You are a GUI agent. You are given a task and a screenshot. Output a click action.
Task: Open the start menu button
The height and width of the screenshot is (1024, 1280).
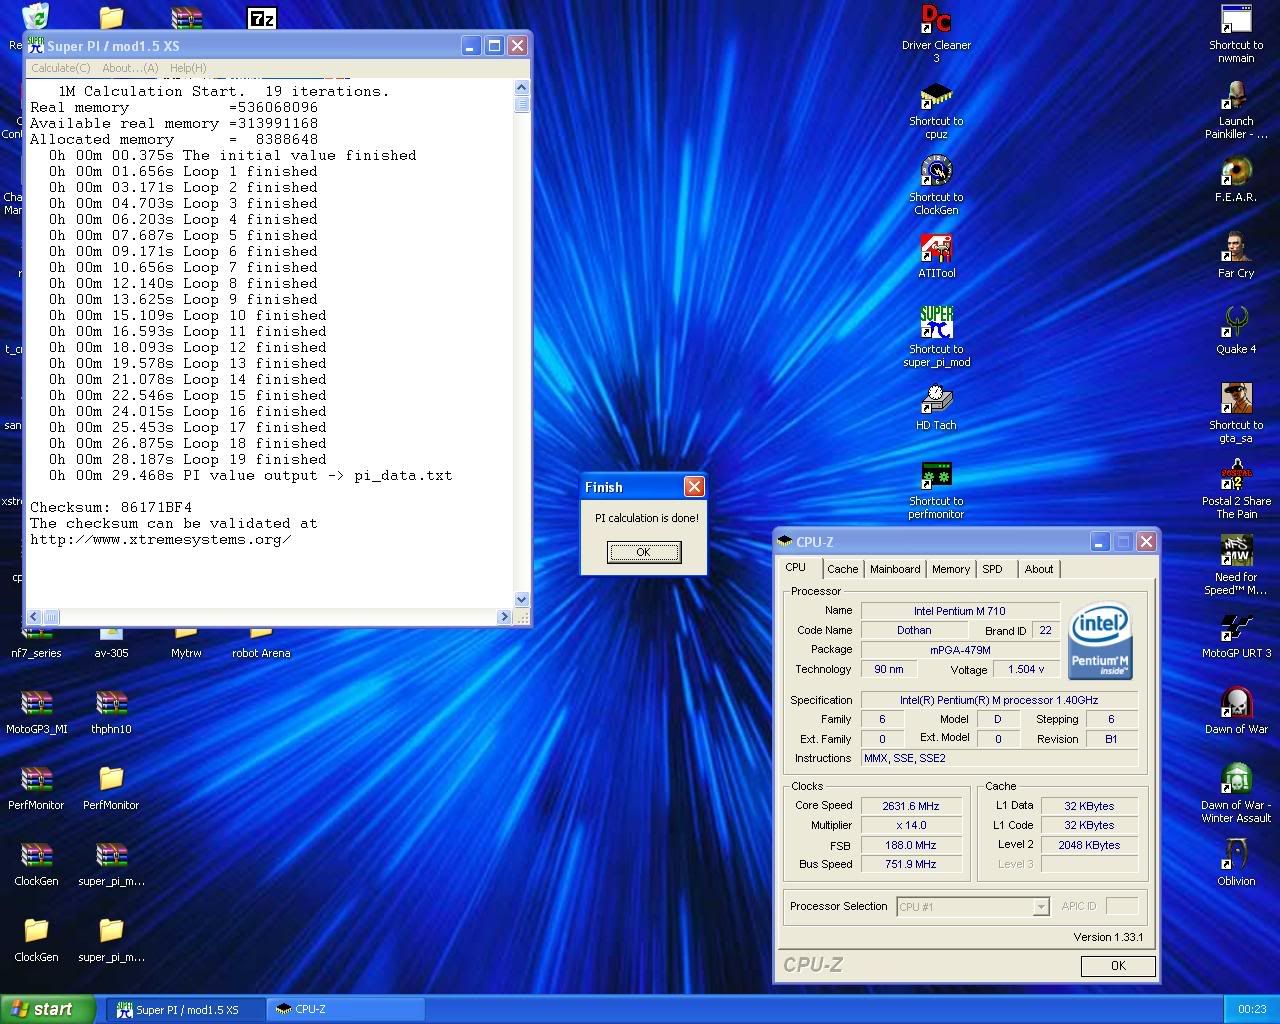48,1009
